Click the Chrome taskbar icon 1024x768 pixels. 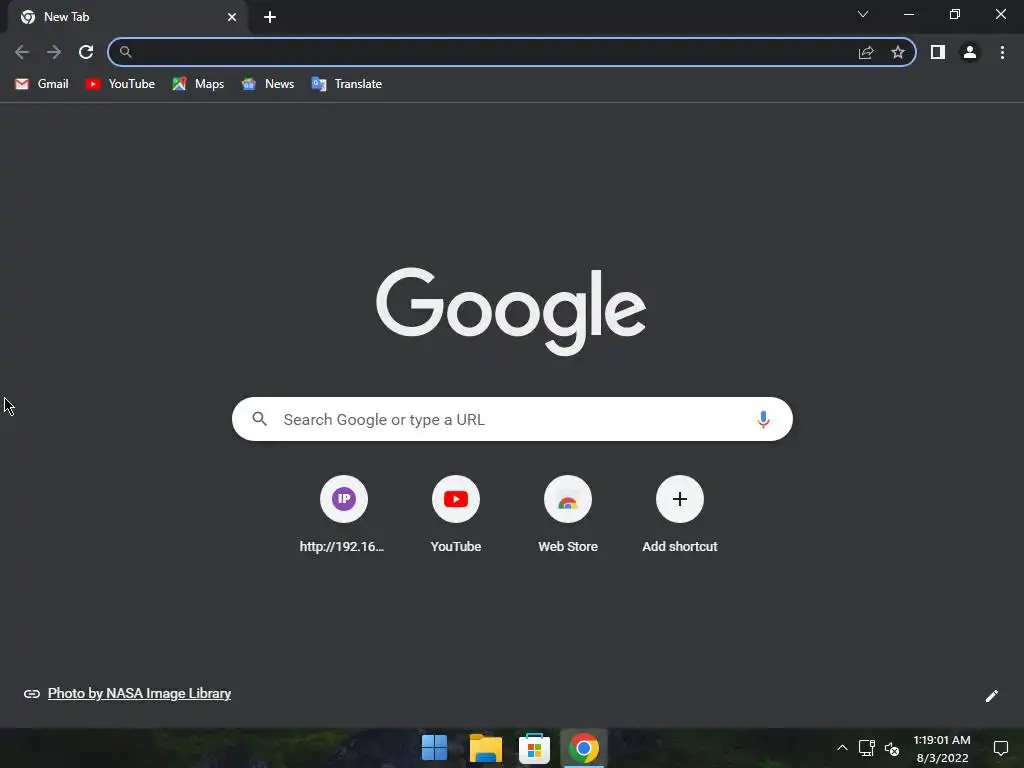coord(584,748)
